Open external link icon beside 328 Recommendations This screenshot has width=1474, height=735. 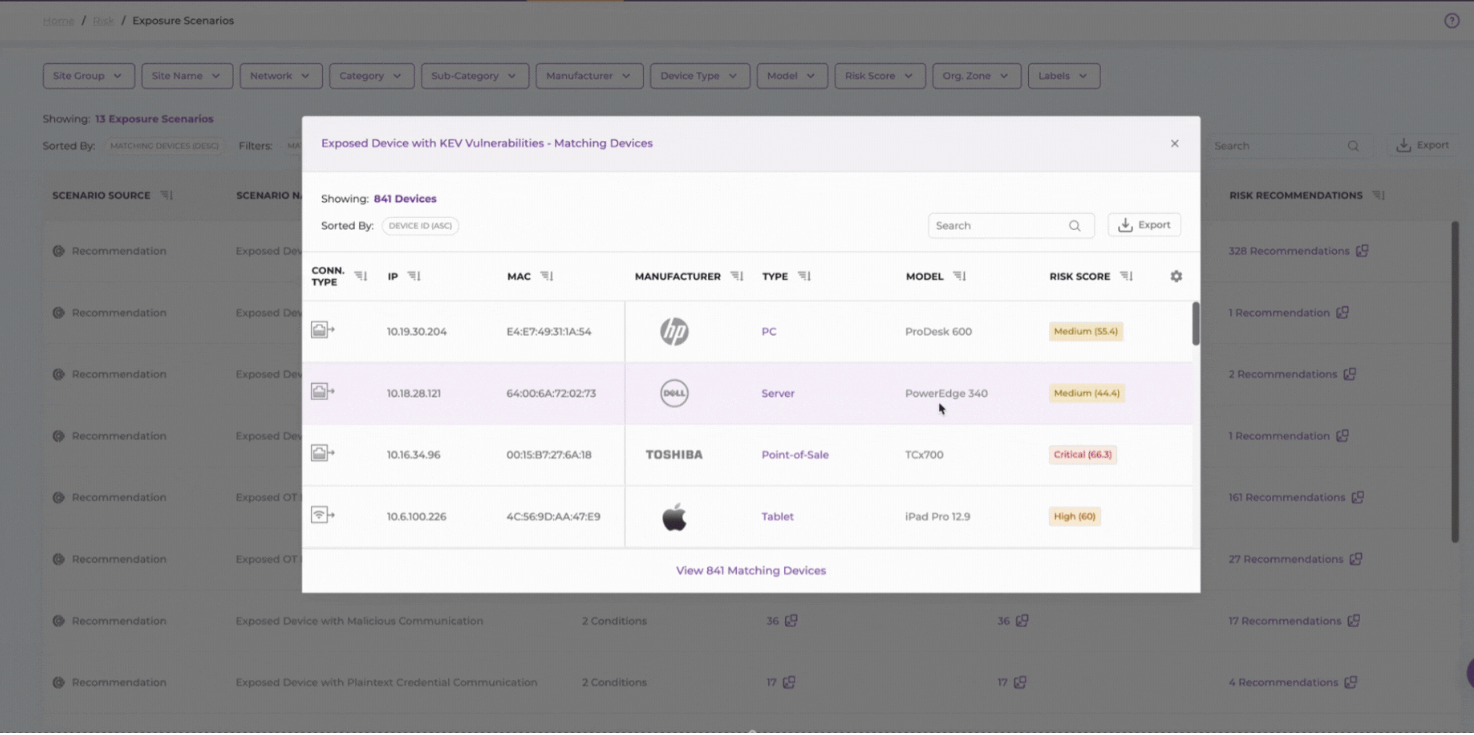(x=1362, y=251)
